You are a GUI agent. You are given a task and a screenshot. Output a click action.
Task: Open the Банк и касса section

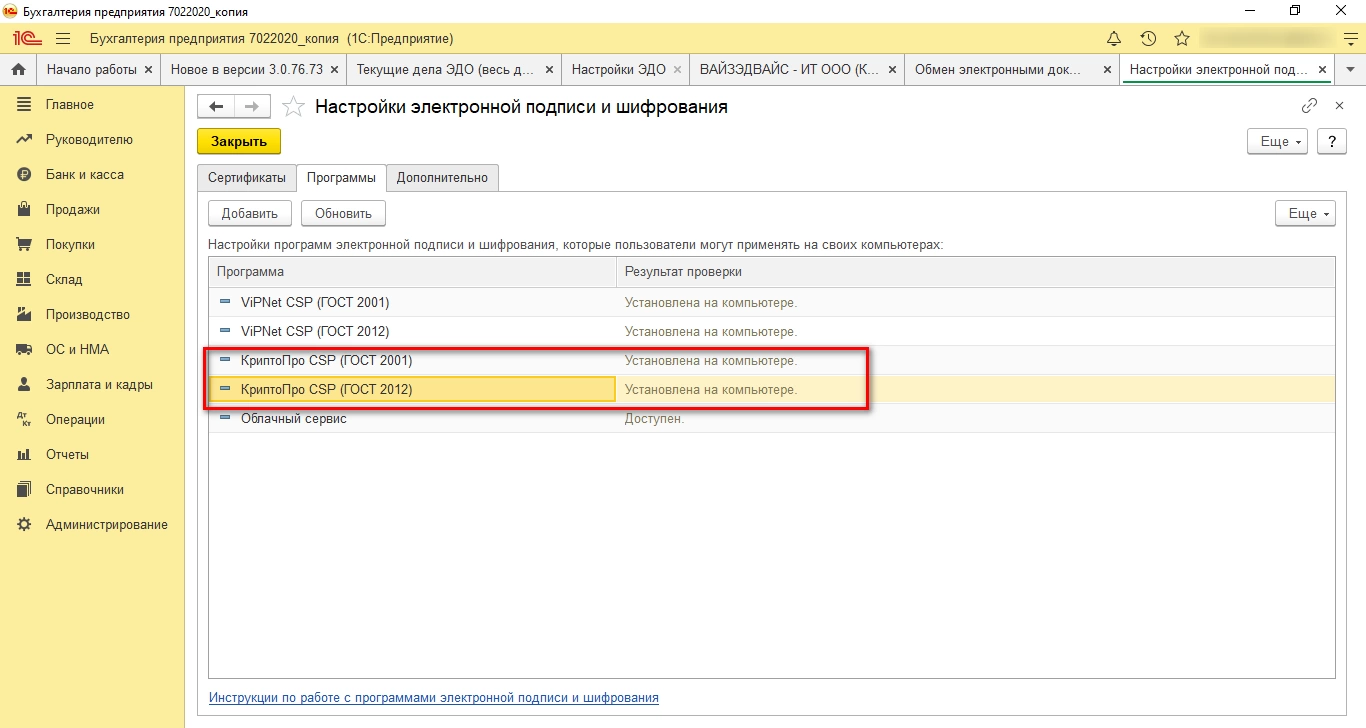pos(85,175)
